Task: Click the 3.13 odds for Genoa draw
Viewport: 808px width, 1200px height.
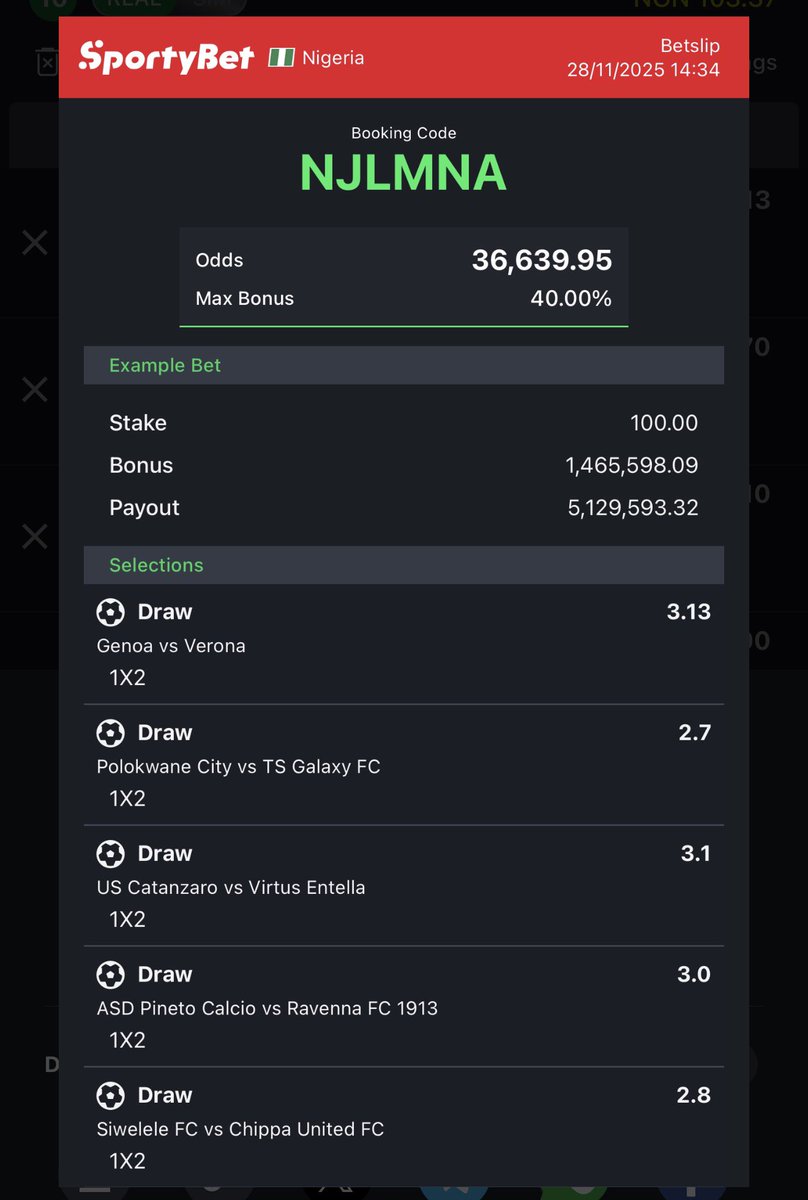Action: (689, 612)
